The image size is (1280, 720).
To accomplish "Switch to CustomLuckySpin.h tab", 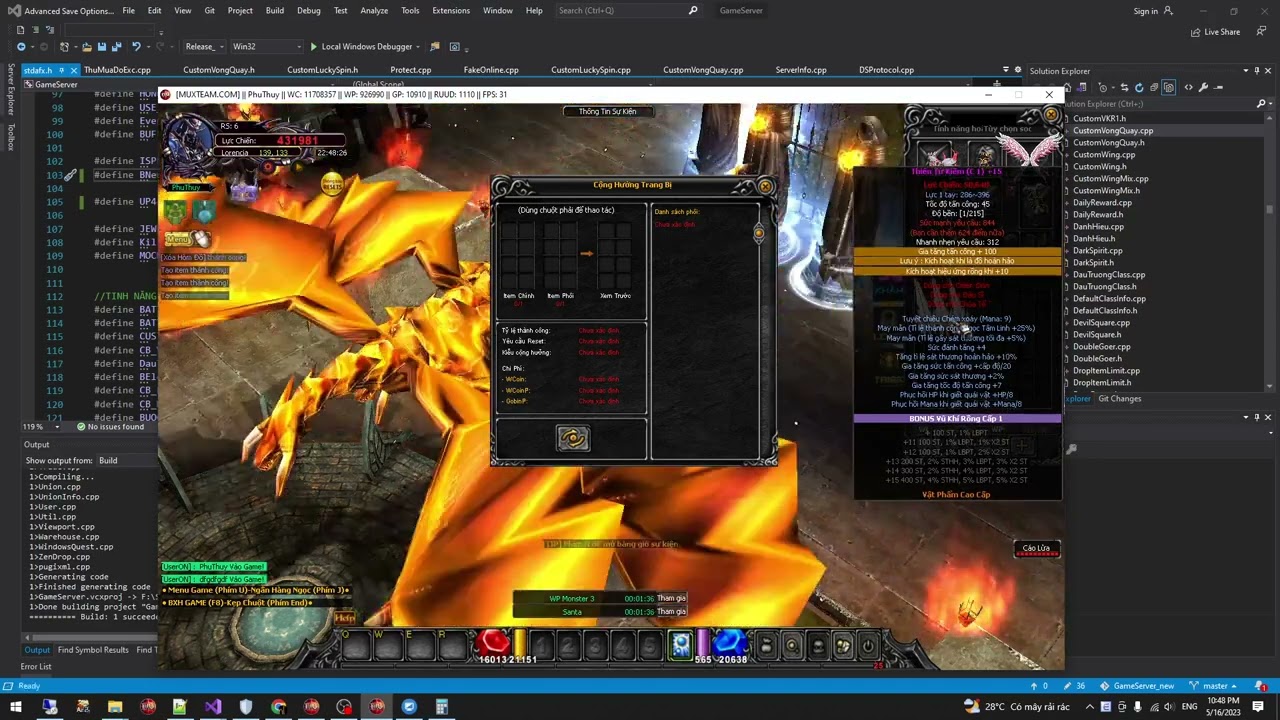I will (x=322, y=70).
